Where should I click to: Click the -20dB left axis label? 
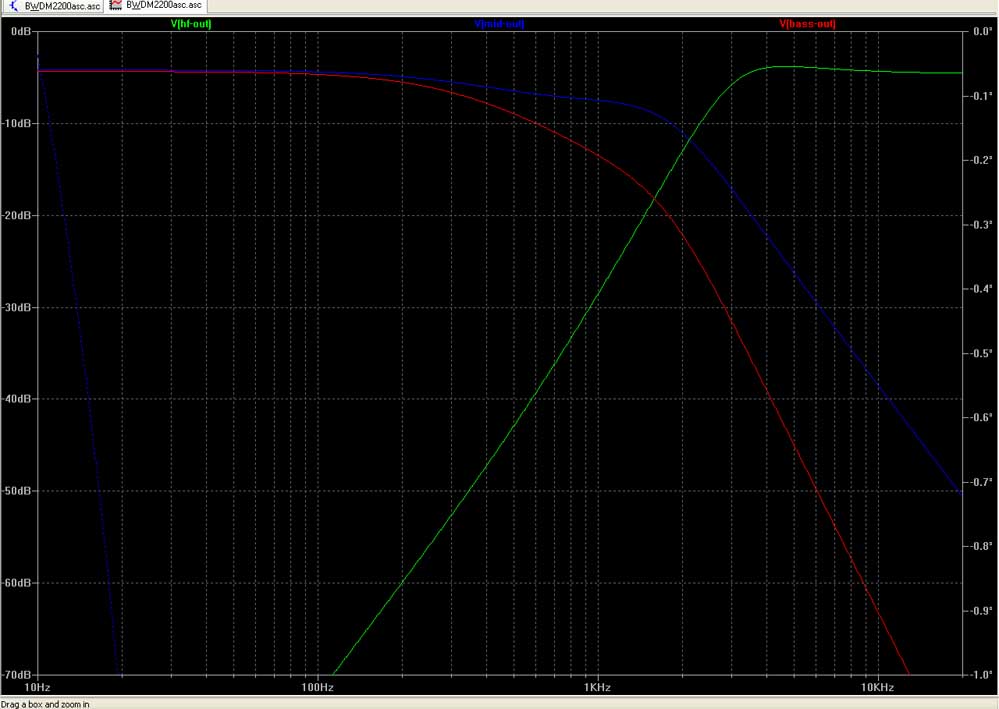[x=17, y=215]
